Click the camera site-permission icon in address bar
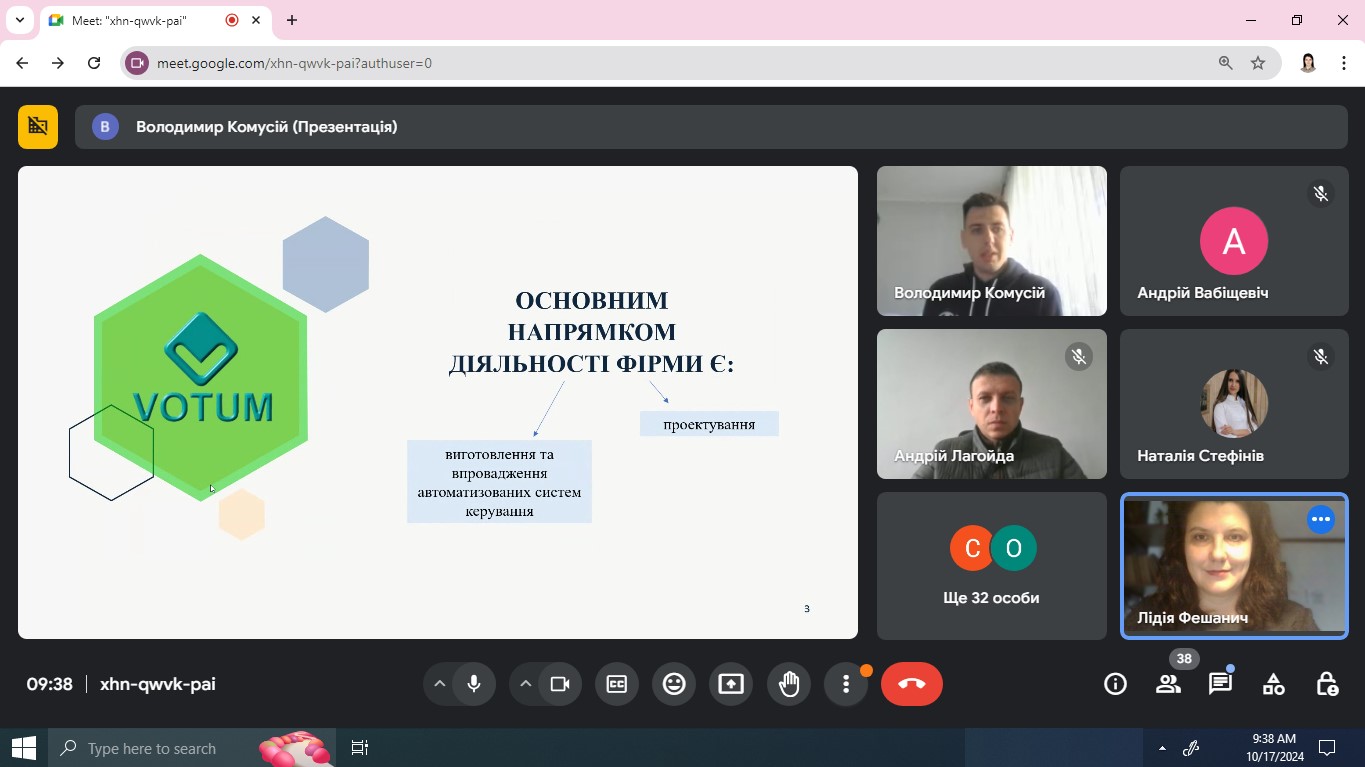Viewport: 1365px width, 767px height. (x=137, y=63)
